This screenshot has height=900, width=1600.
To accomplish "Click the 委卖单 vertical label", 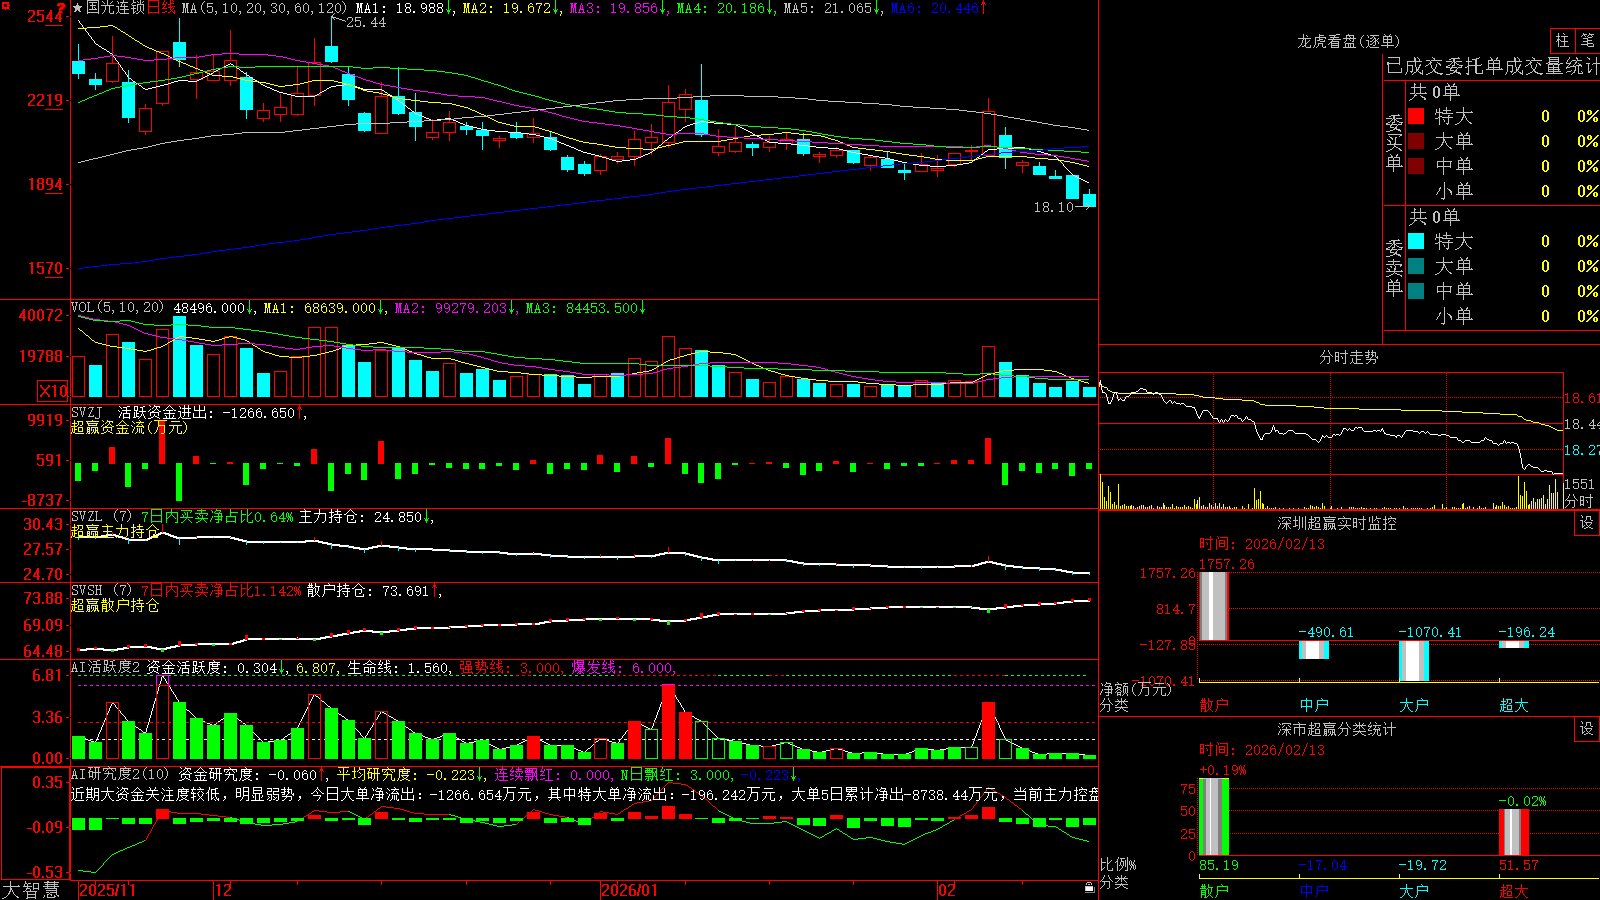I will [x=1394, y=267].
